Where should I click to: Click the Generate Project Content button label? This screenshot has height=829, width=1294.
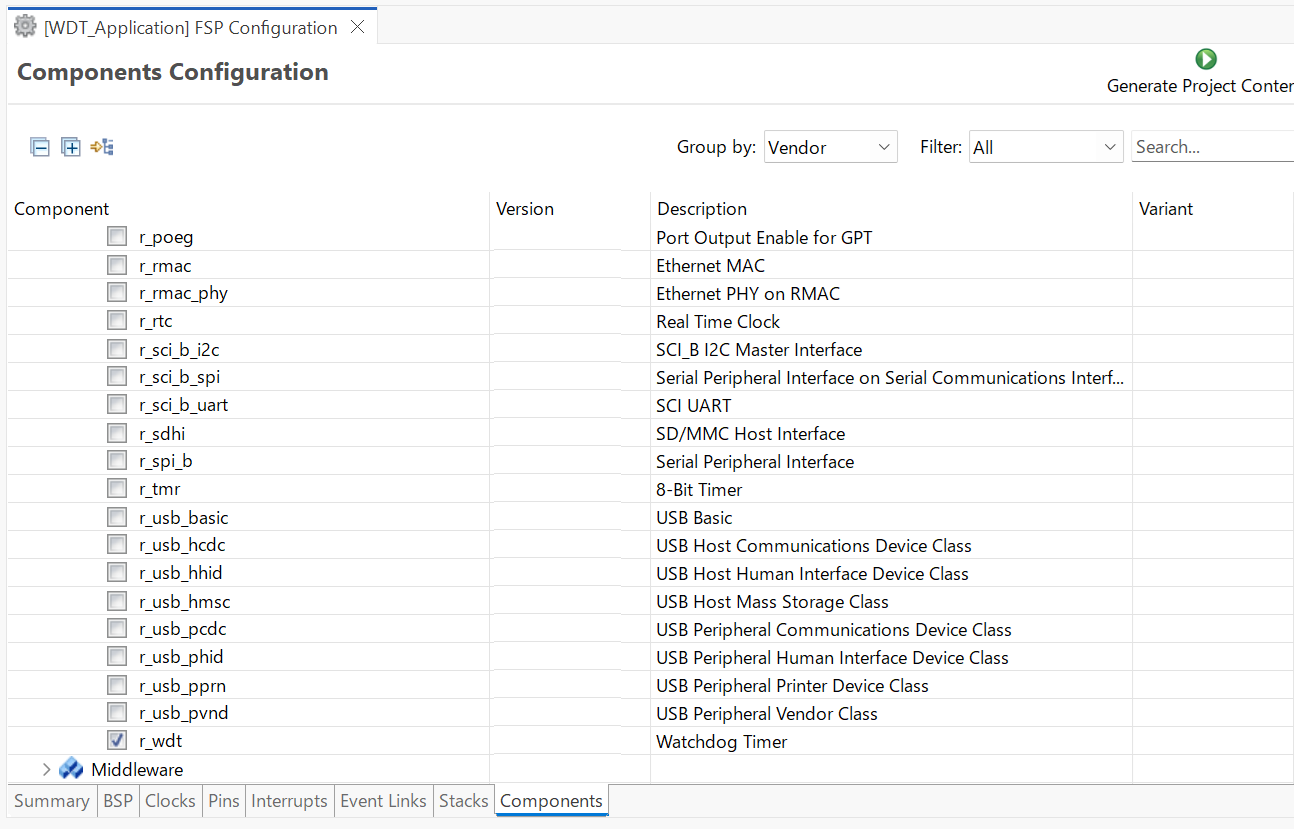point(1200,86)
